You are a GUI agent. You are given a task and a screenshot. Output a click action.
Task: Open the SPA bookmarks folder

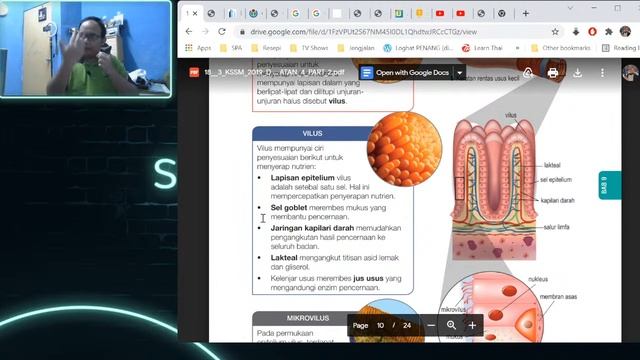[x=231, y=48]
